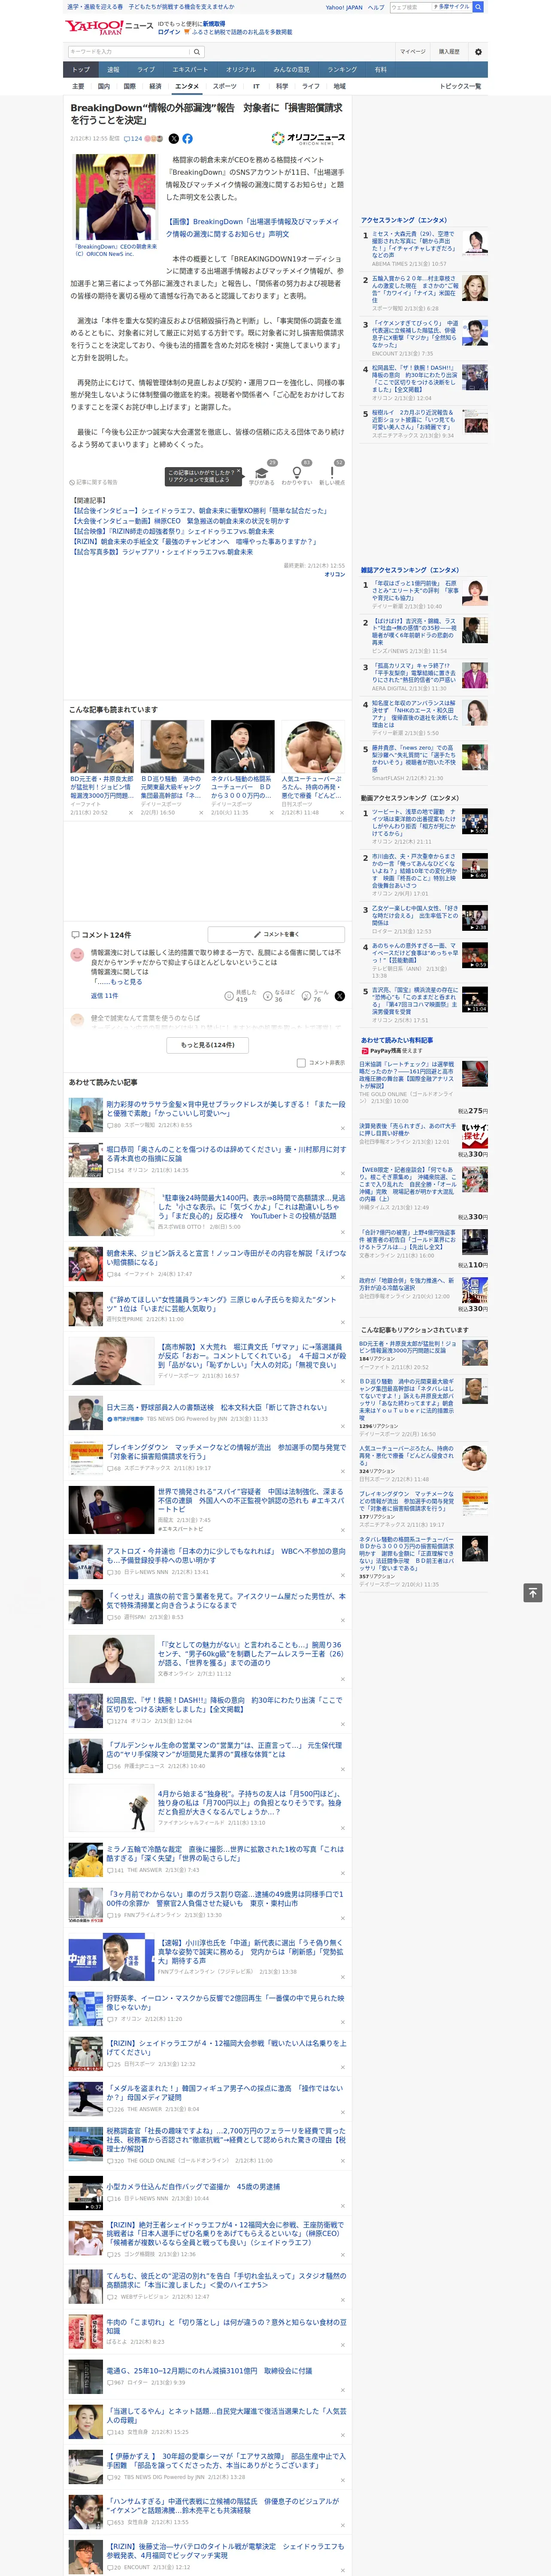The width and height of the screenshot is (551, 2576).
Task: Dismiss the 井岡京都 recommended card X icon
Action: [131, 813]
